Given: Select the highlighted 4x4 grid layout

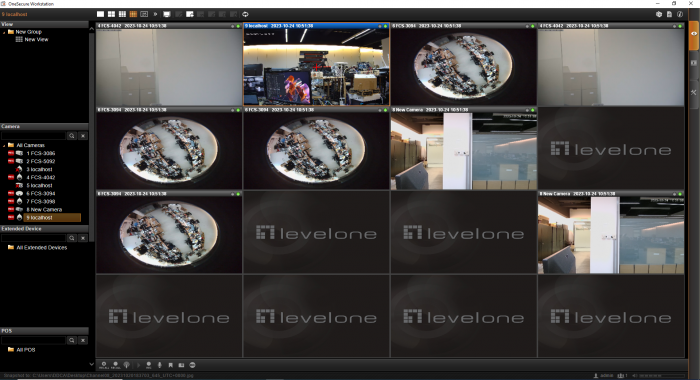Looking at the screenshot, I should 133,14.
